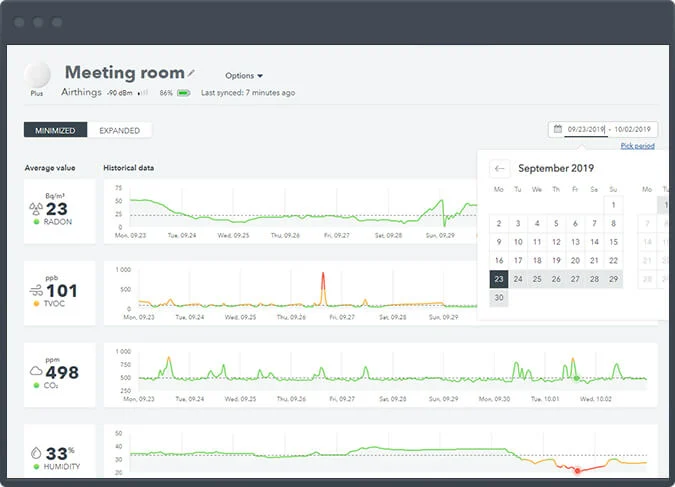Select September 23 in the calendar

click(499, 279)
